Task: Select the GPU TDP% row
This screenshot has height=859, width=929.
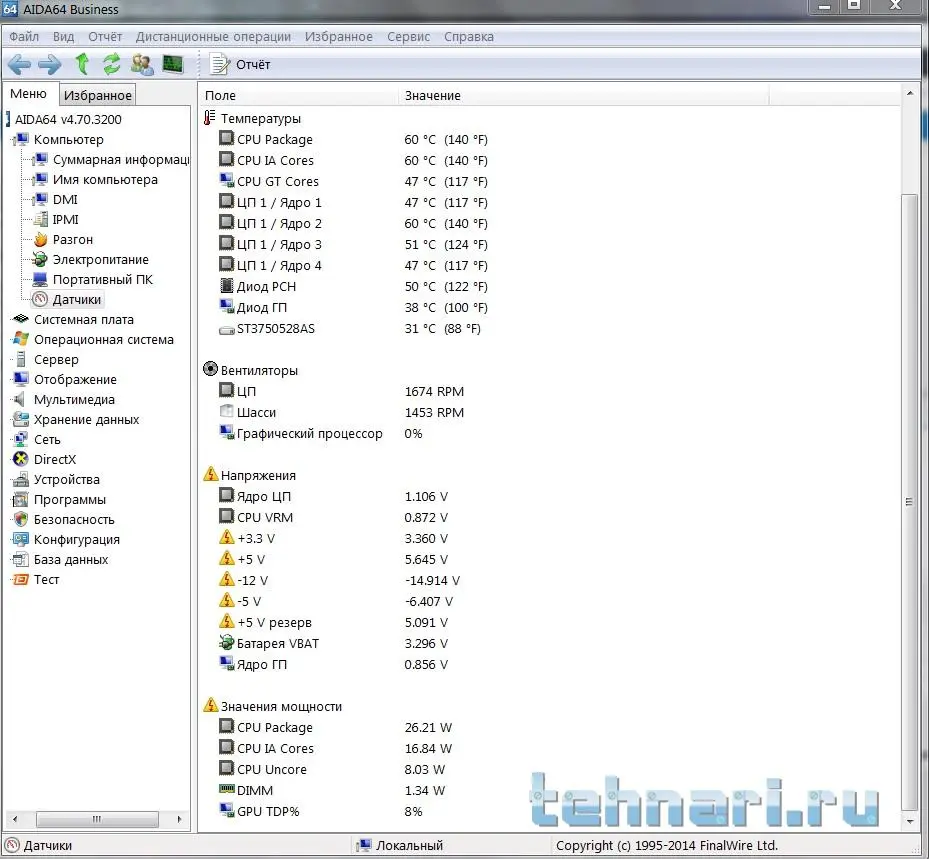Action: pyautogui.click(x=321, y=812)
